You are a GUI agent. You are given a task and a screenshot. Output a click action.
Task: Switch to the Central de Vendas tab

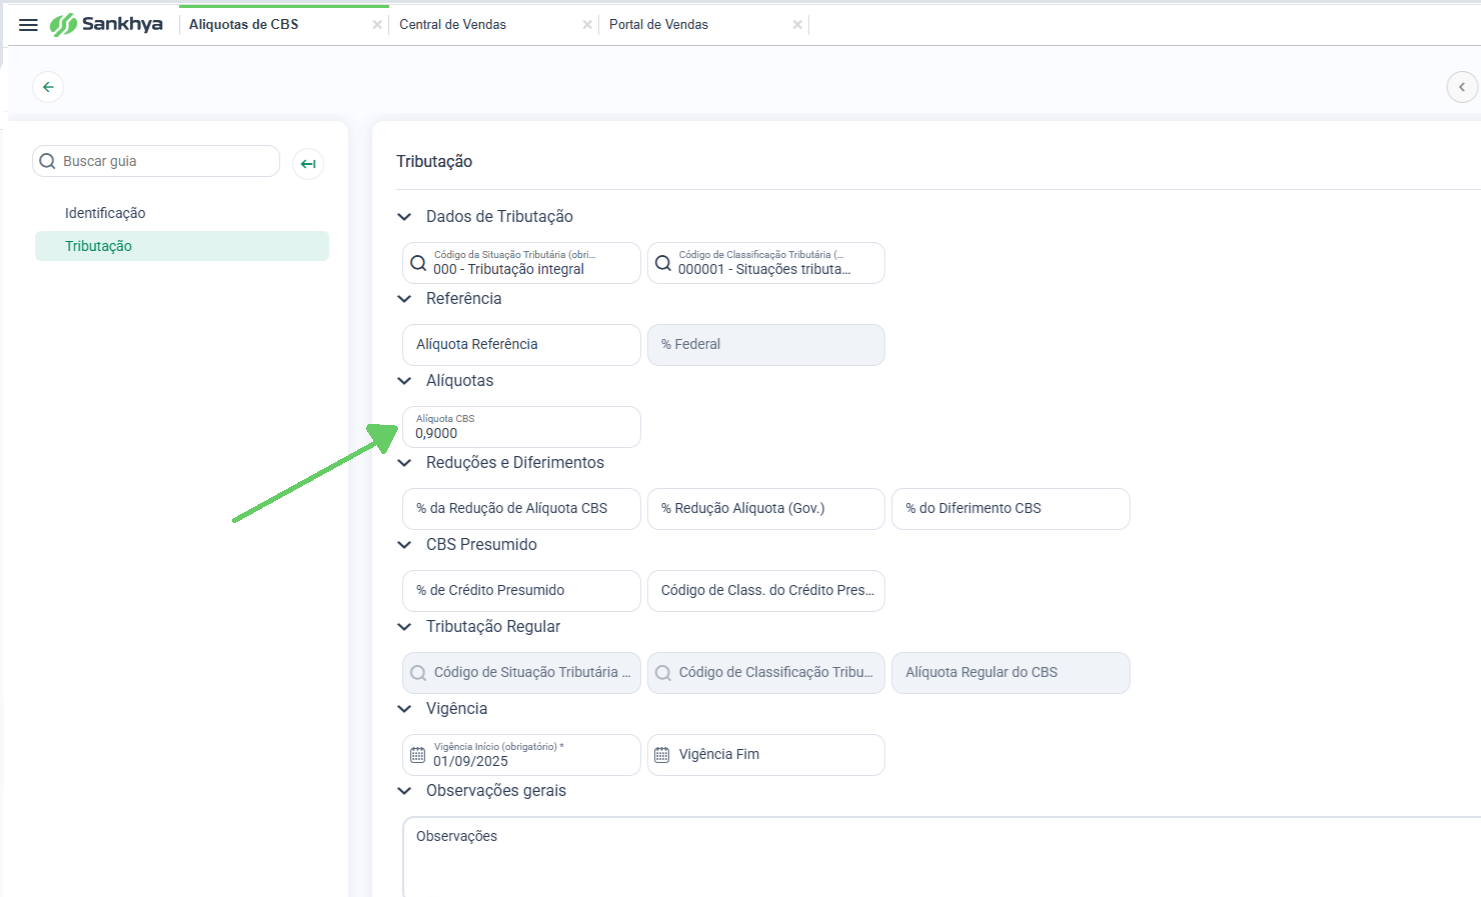pos(453,24)
